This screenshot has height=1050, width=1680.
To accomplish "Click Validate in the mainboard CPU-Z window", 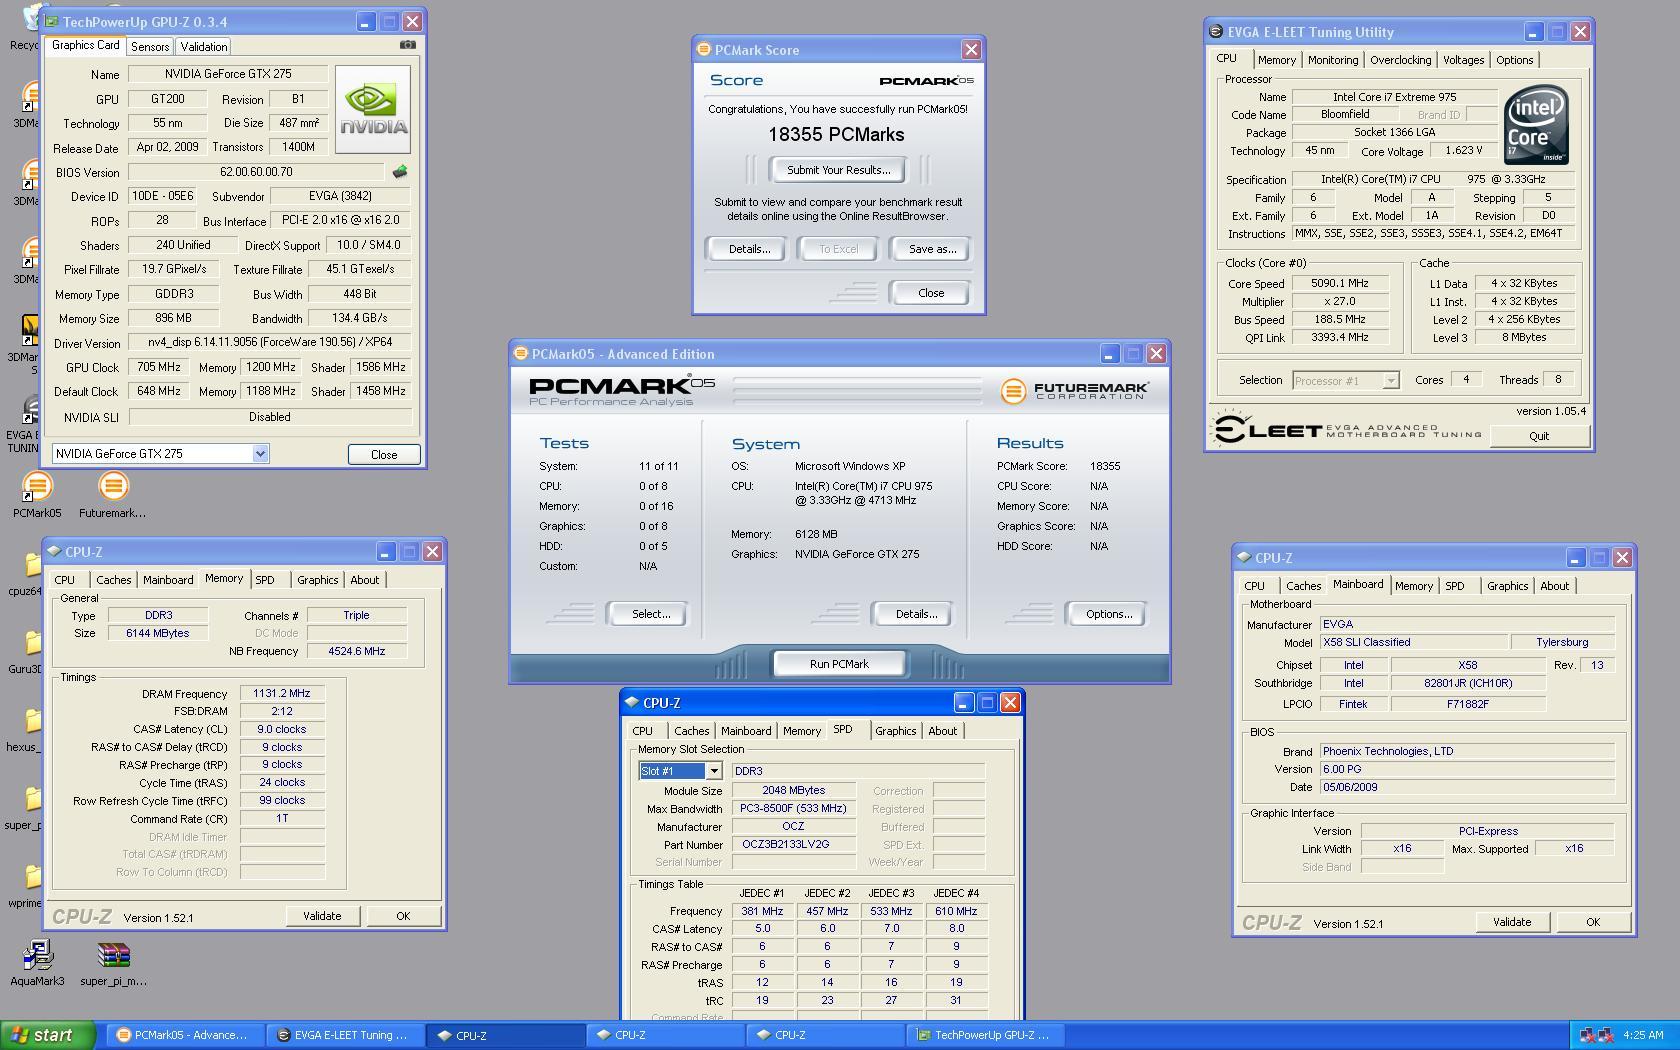I will pos(1512,922).
